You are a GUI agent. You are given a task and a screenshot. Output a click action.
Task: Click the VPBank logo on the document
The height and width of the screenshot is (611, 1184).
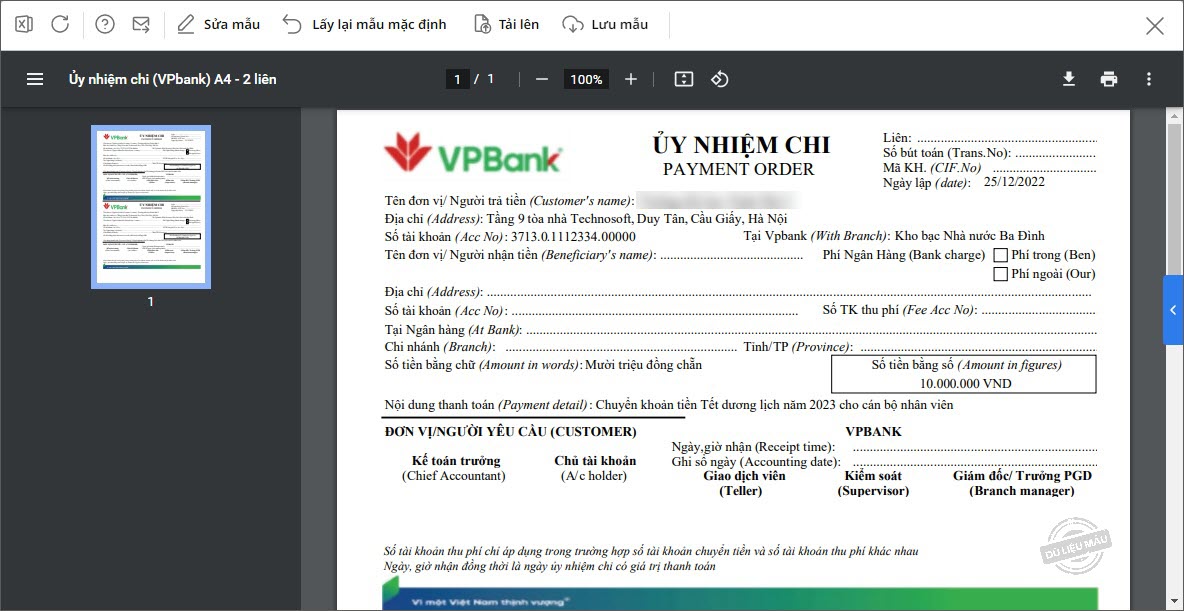pyautogui.click(x=473, y=153)
